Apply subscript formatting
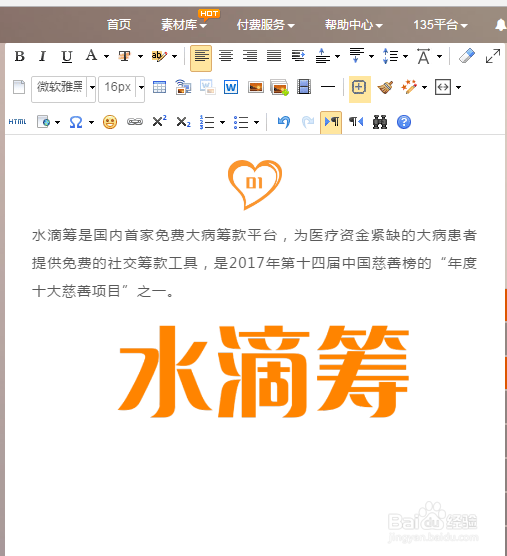Image resolution: width=507 pixels, height=556 pixels. (183, 122)
